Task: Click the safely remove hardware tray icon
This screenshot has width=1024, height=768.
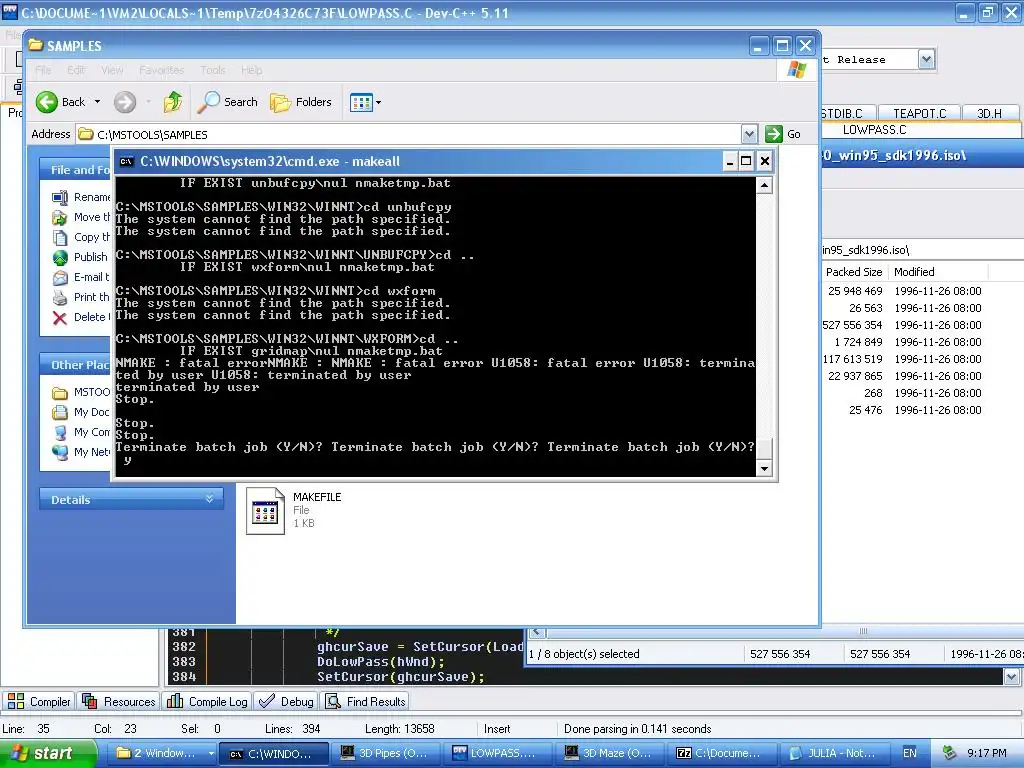Action: [950, 753]
